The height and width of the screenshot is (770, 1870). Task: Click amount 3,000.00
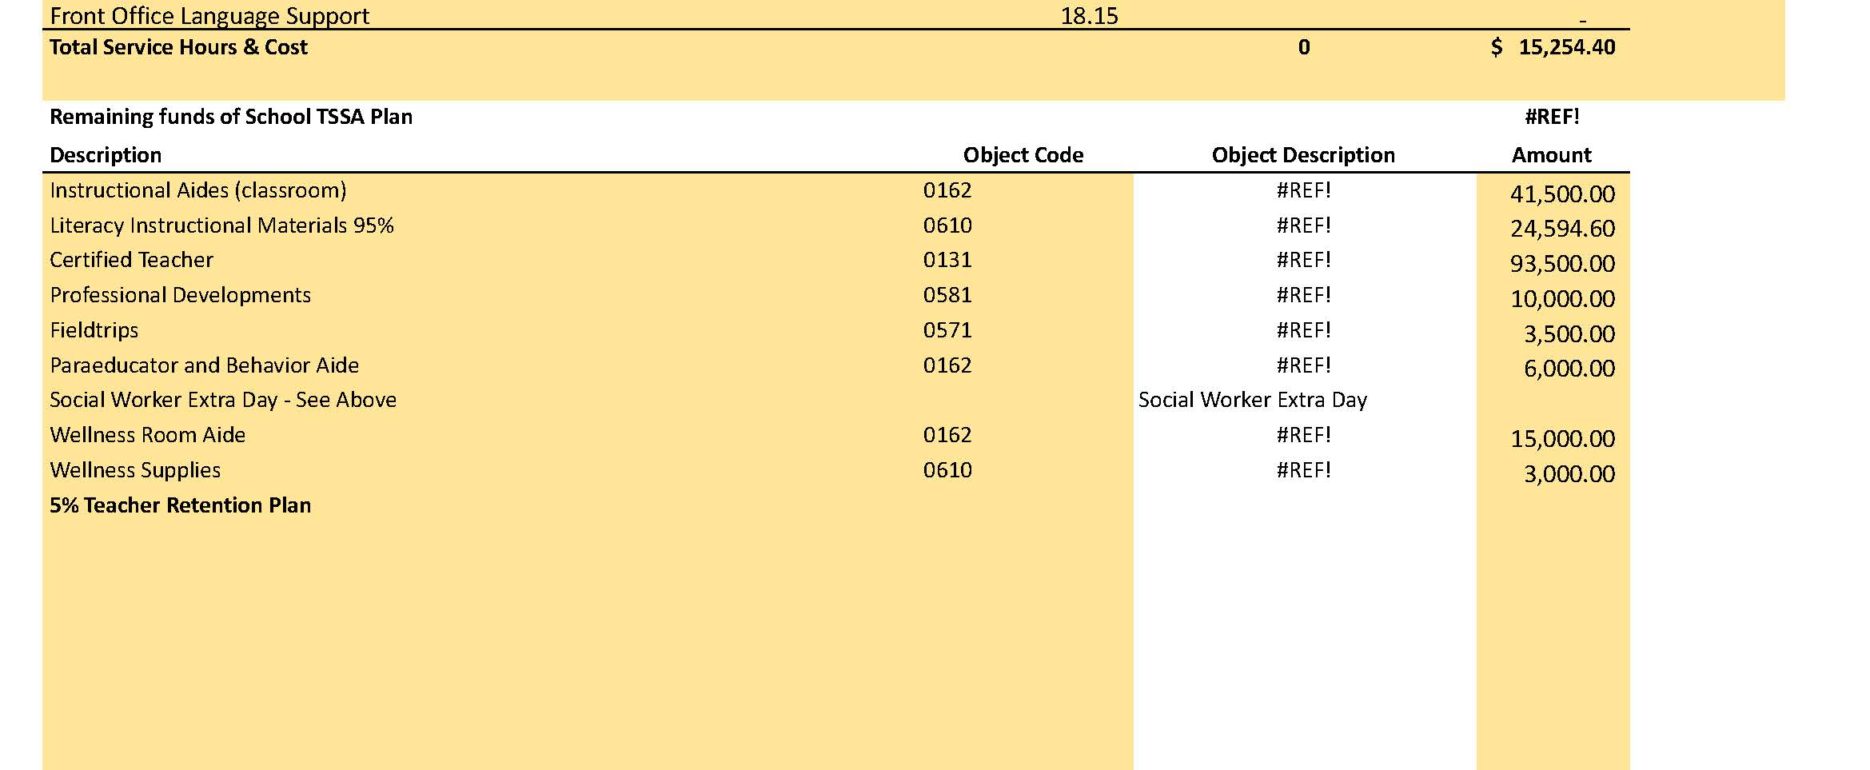click(1569, 474)
